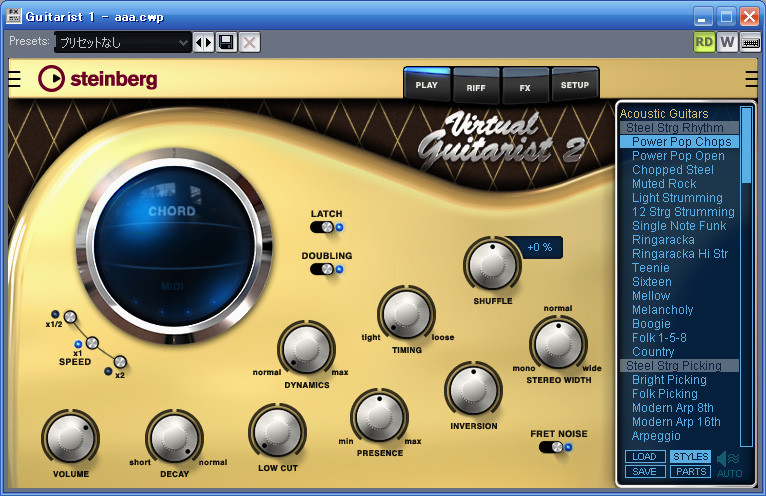
Task: Select the Steel Strg Rhythm category header
Action: pyautogui.click(x=679, y=128)
